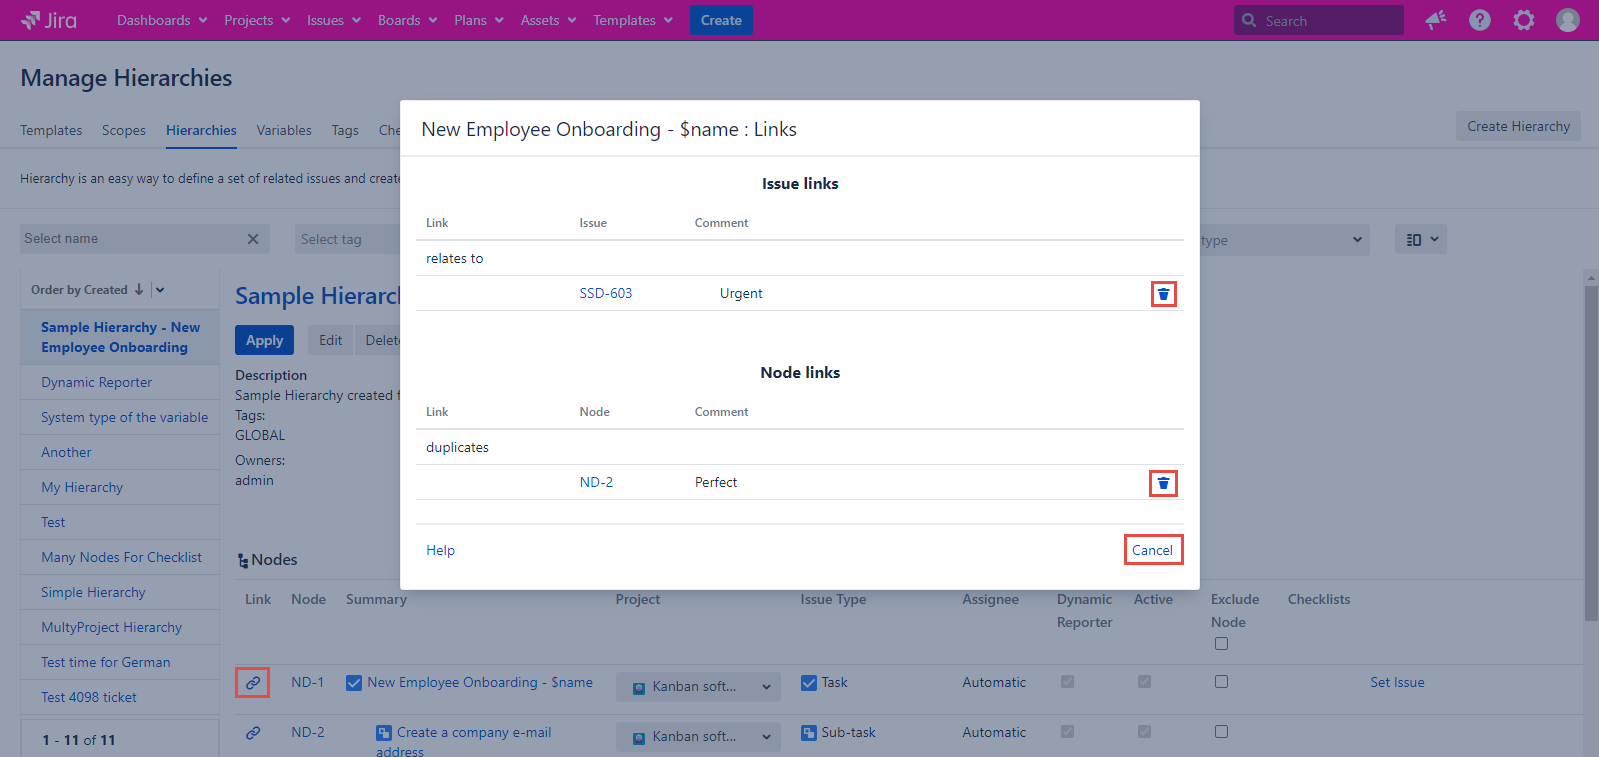Open the Jira help menu icon
This screenshot has height=757, width=1599.
(x=1480, y=20)
